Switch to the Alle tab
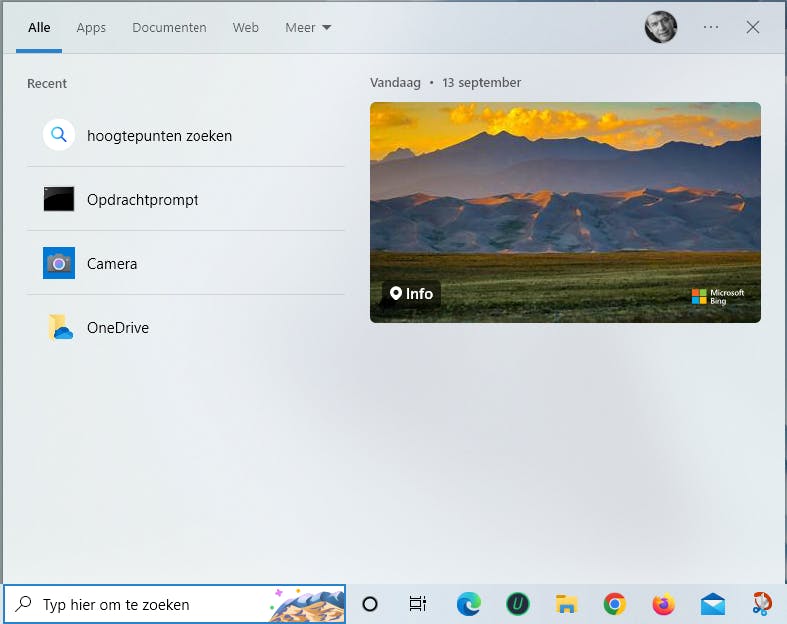Screen dimensions: 787x624 [39, 28]
